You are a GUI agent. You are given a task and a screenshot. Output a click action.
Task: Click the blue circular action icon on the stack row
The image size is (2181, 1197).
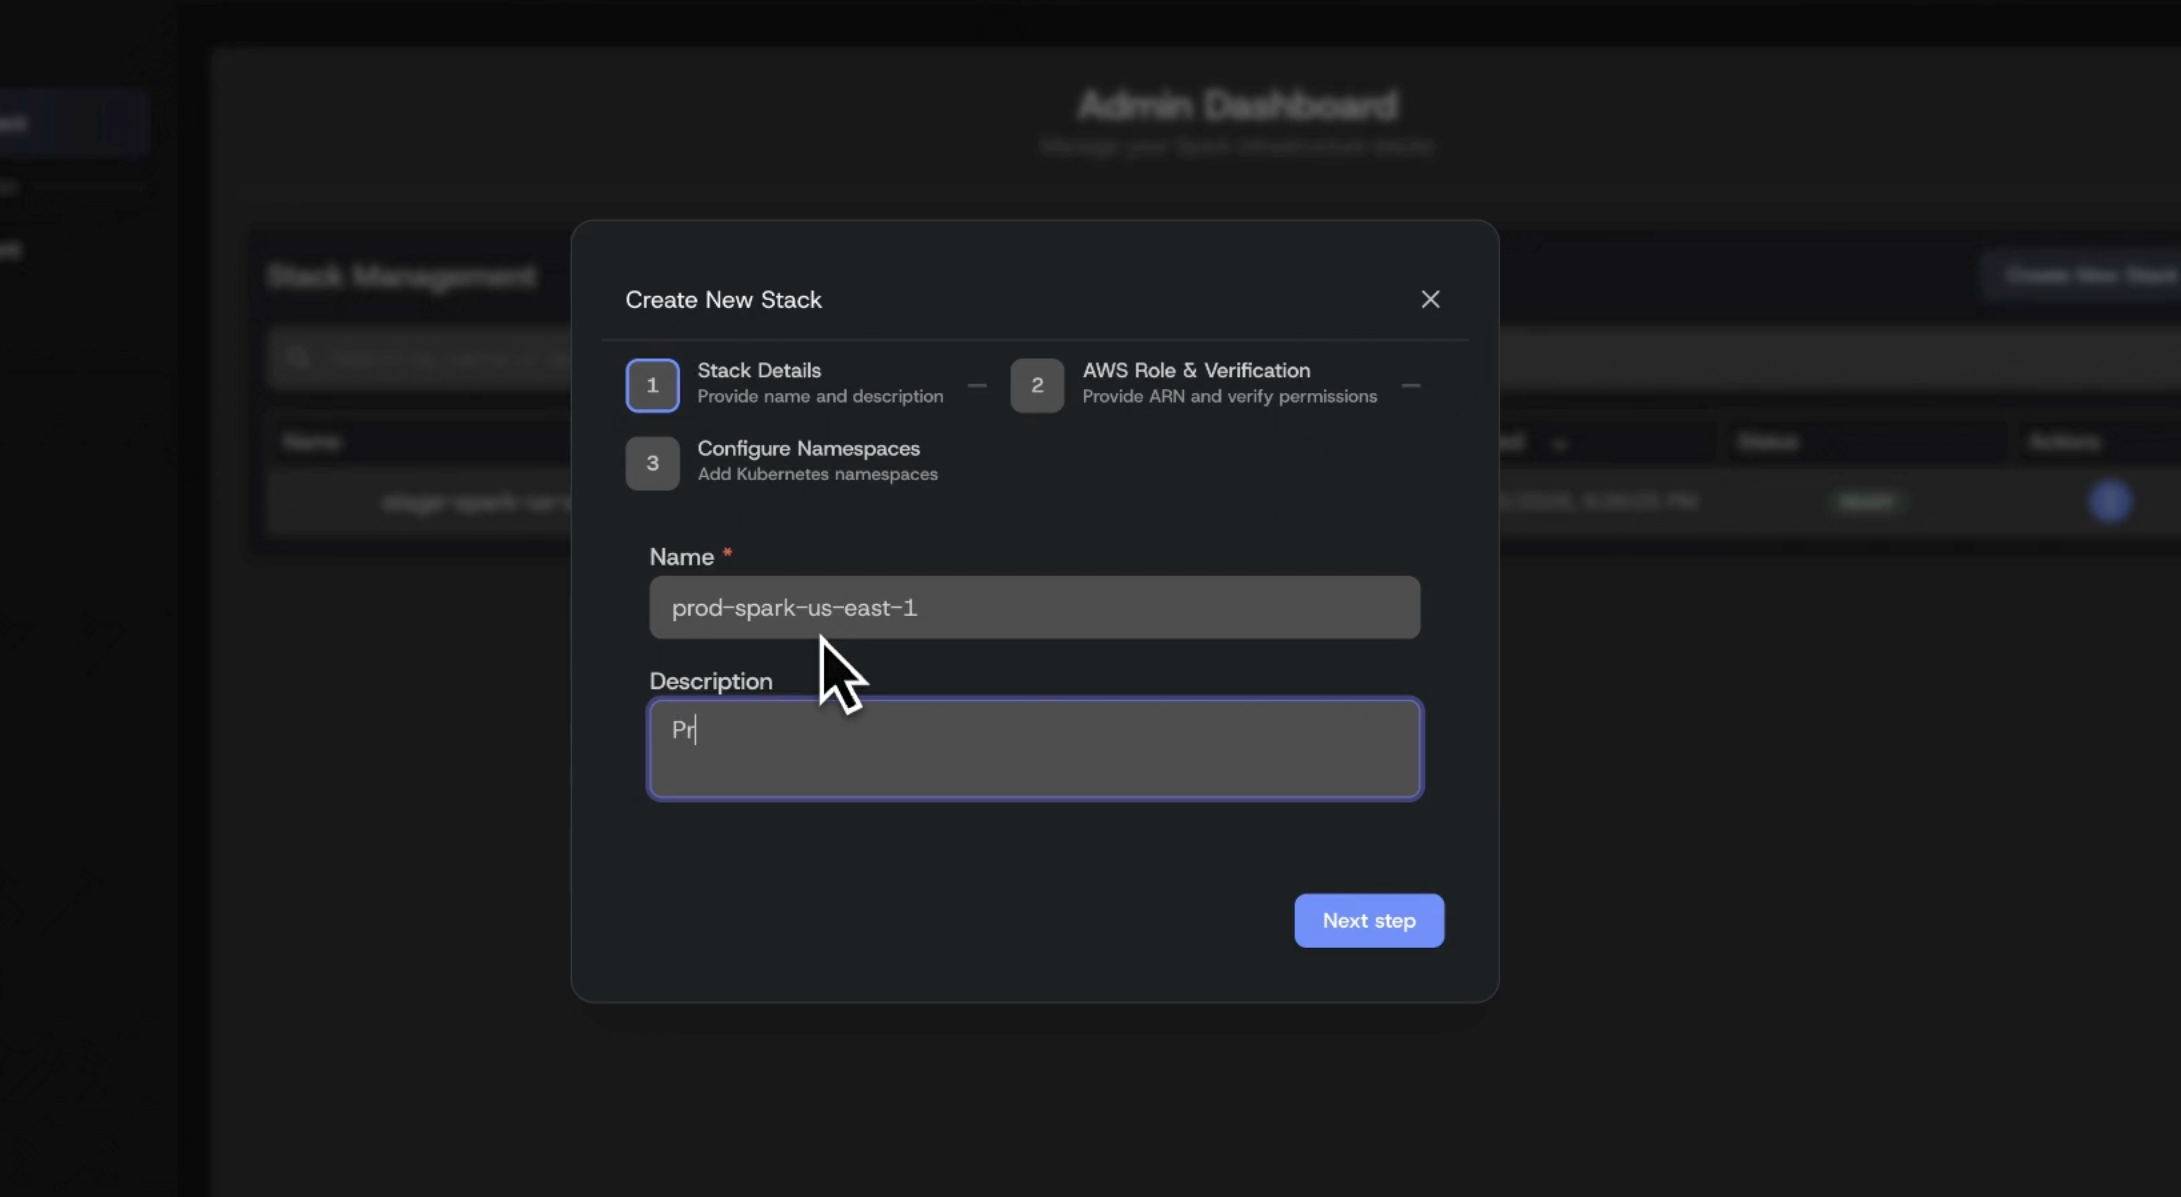(2109, 502)
